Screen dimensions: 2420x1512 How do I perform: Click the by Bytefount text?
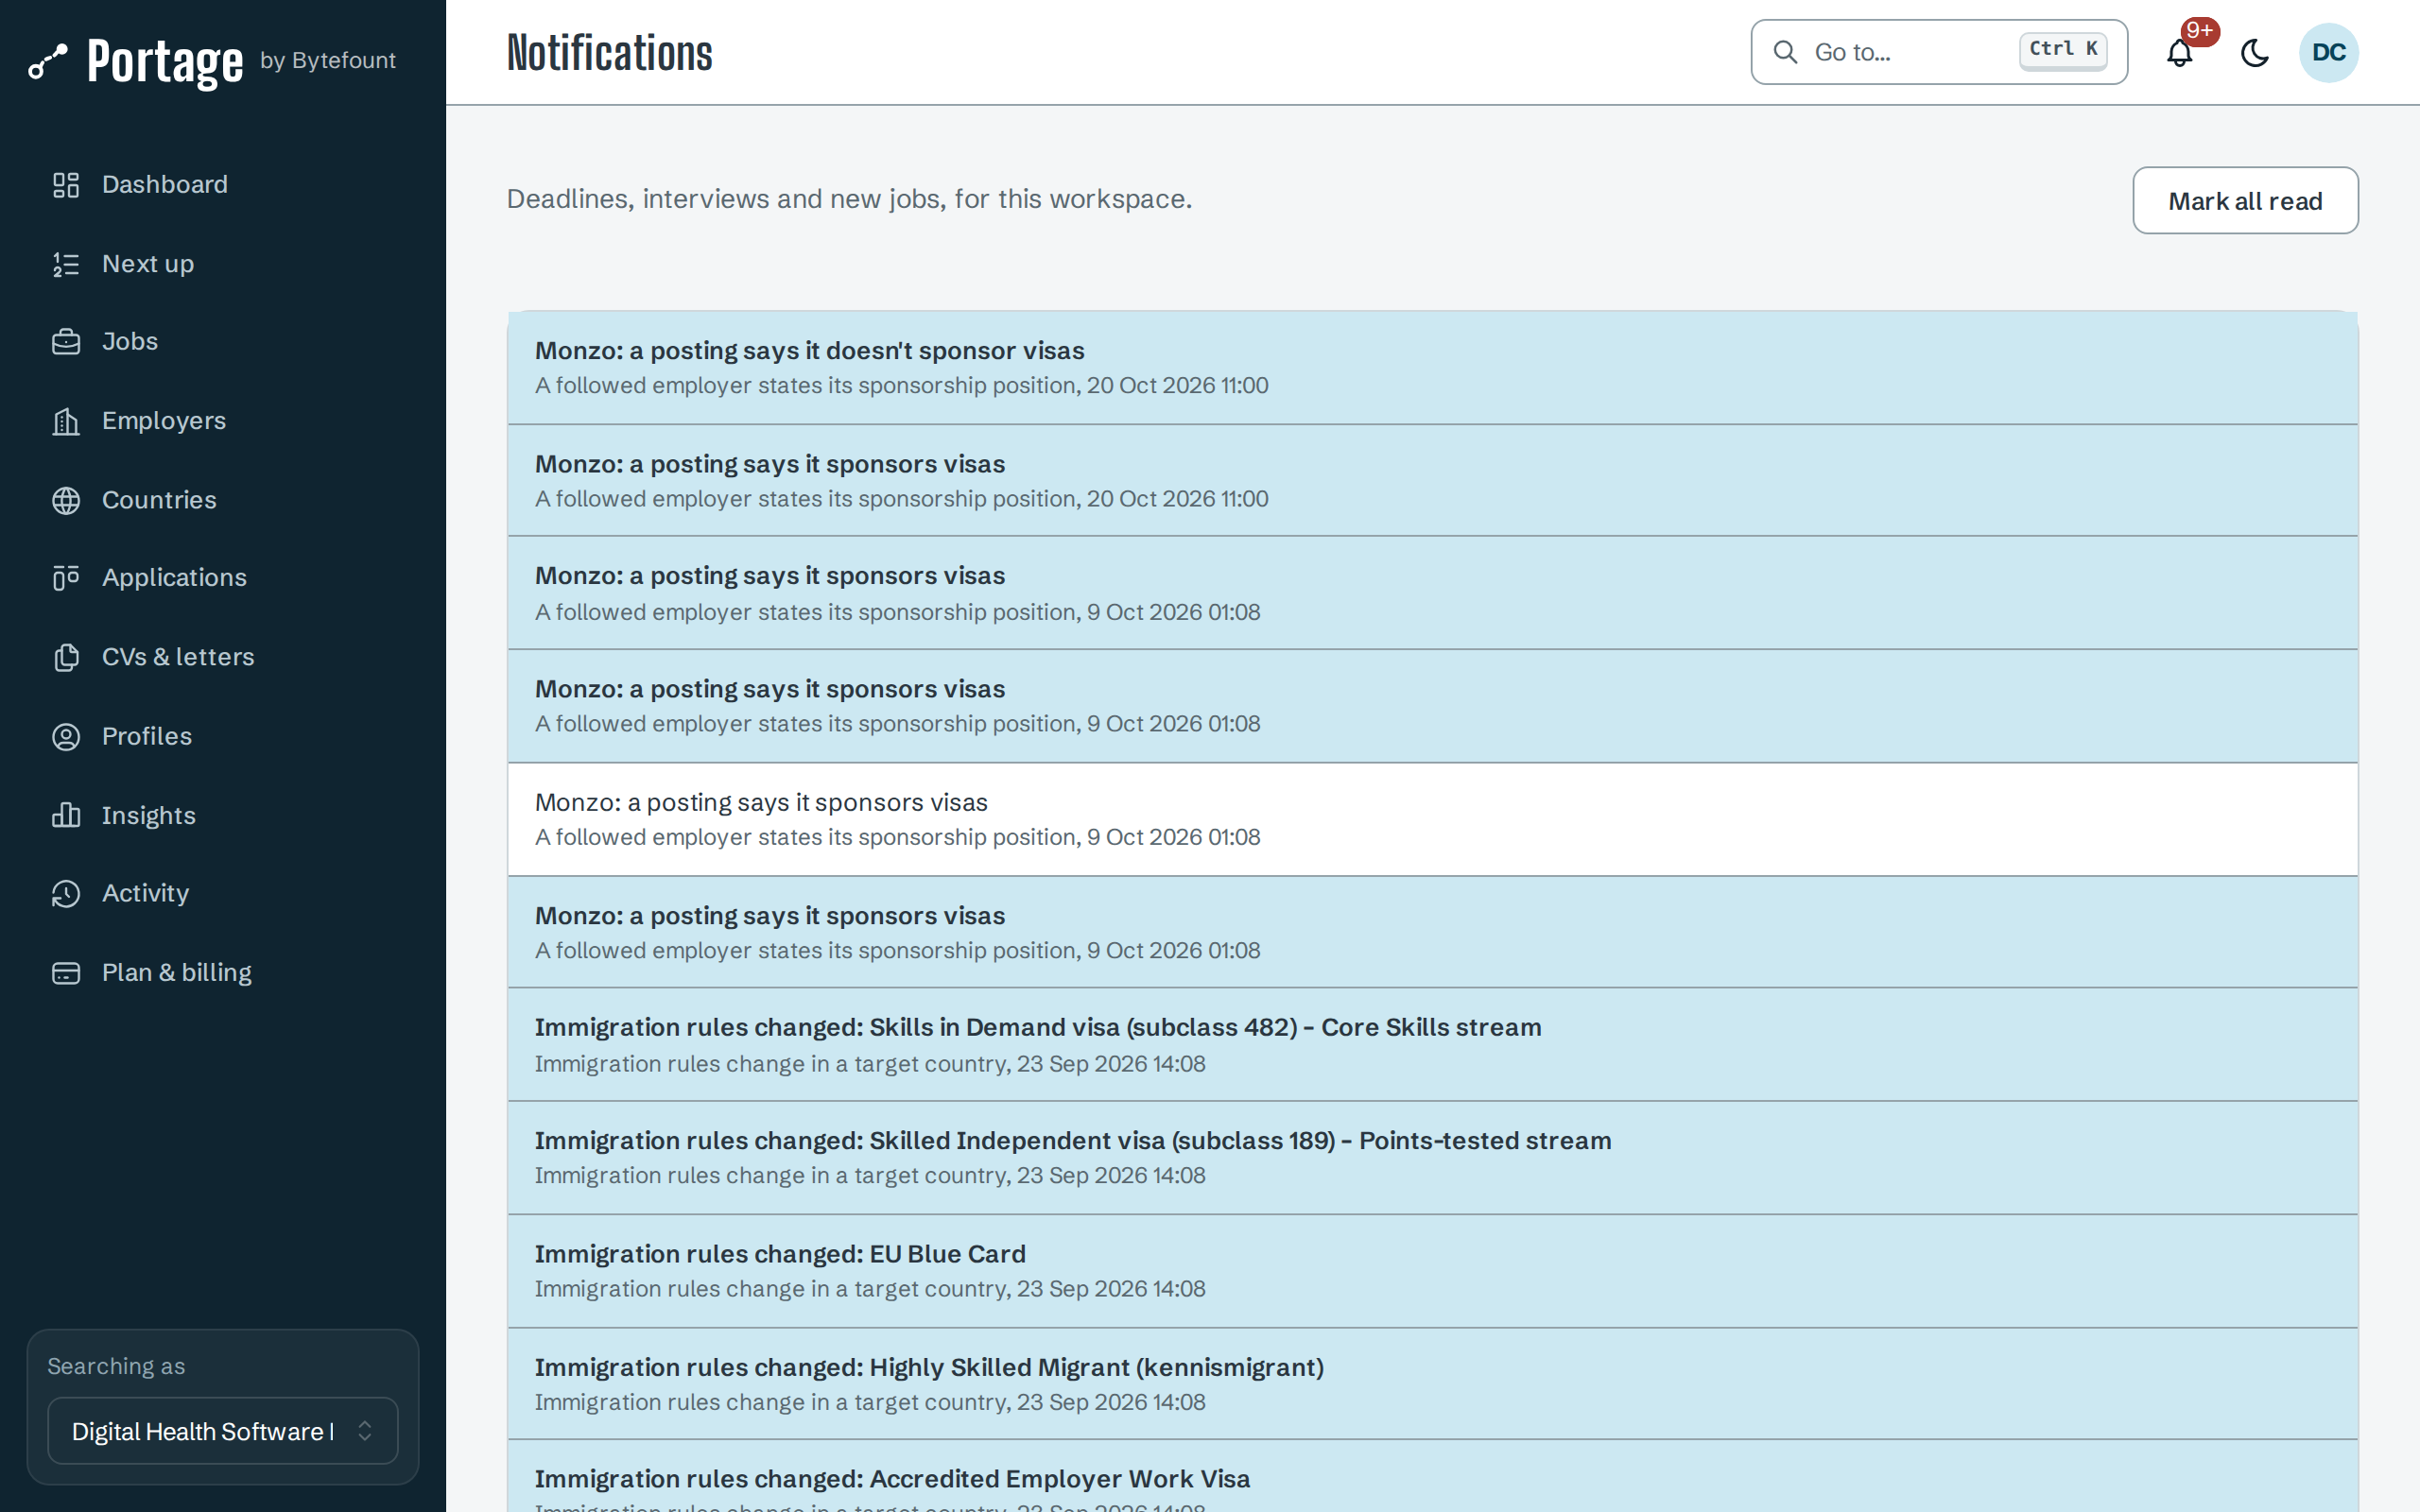click(328, 60)
